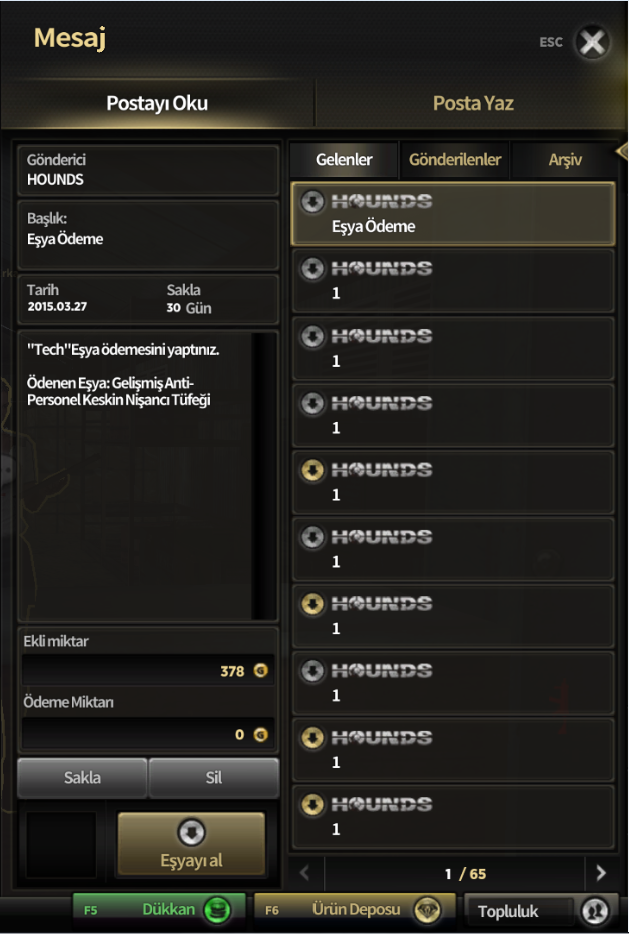Select the last HOUNDS mail in the list

pos(453,816)
